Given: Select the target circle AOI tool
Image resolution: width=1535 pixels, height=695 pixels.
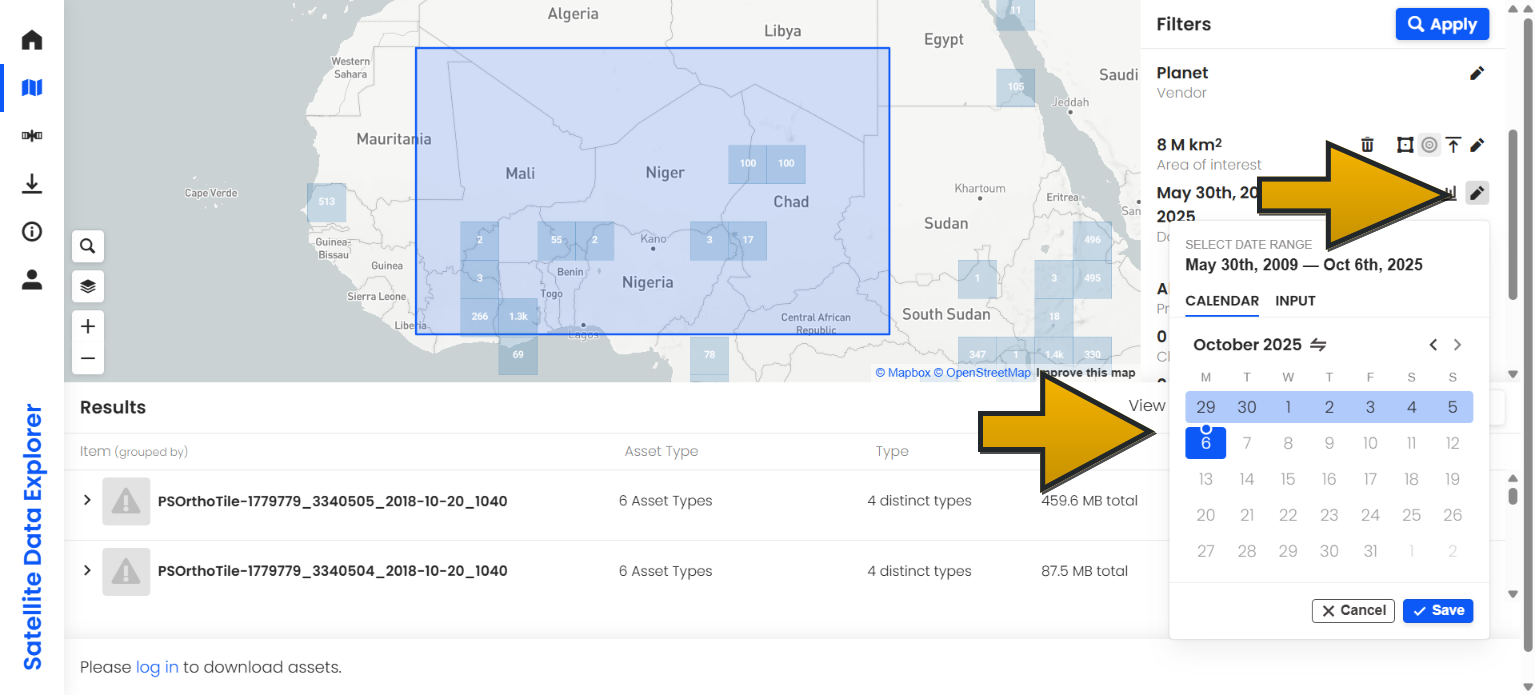Looking at the screenshot, I should click(x=1429, y=144).
